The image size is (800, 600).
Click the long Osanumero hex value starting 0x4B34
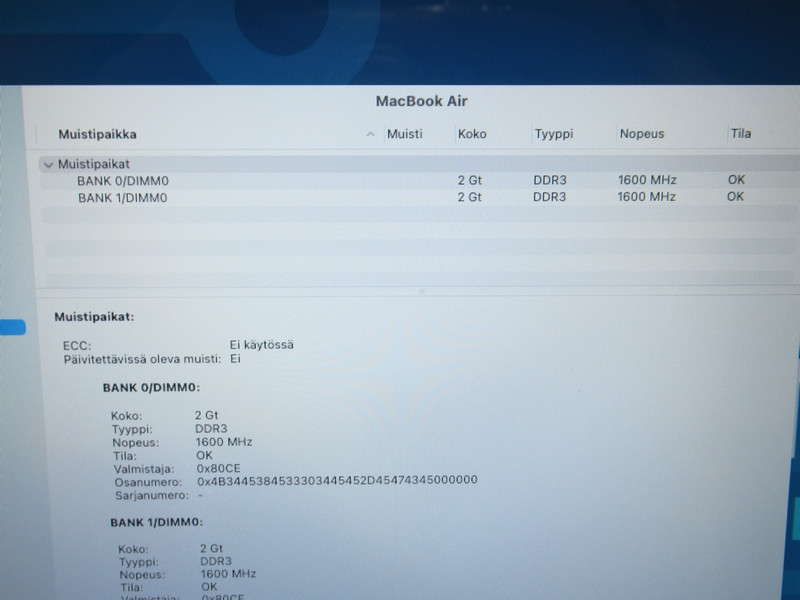337,480
